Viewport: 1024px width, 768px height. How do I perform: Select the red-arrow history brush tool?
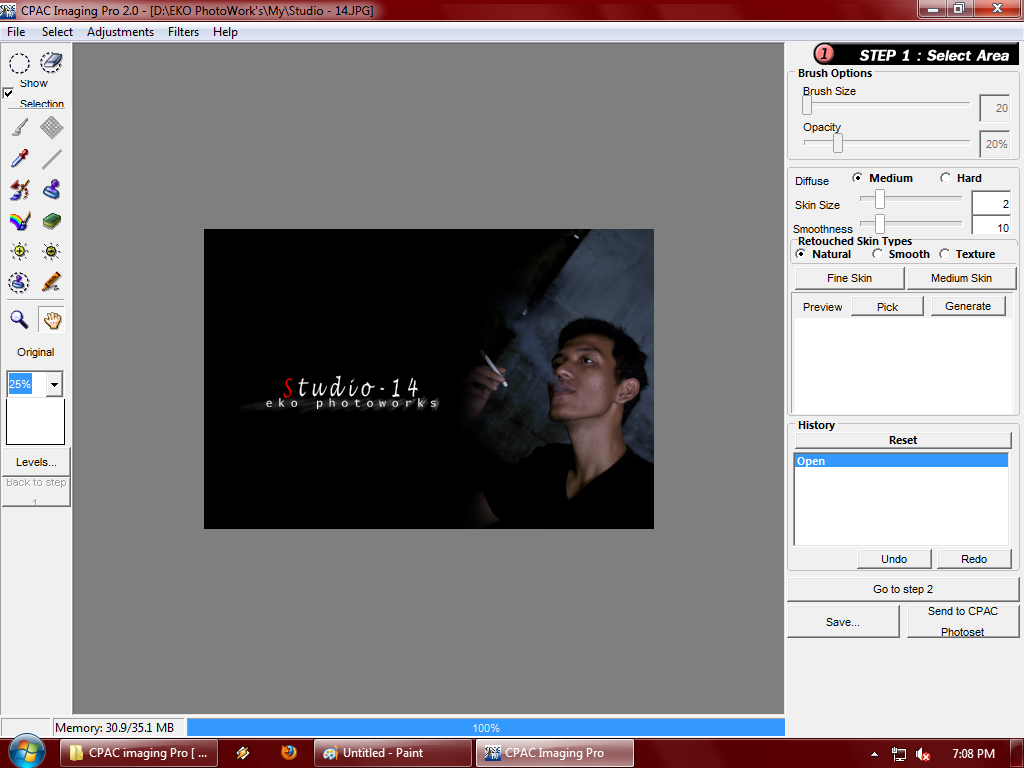click(x=20, y=190)
